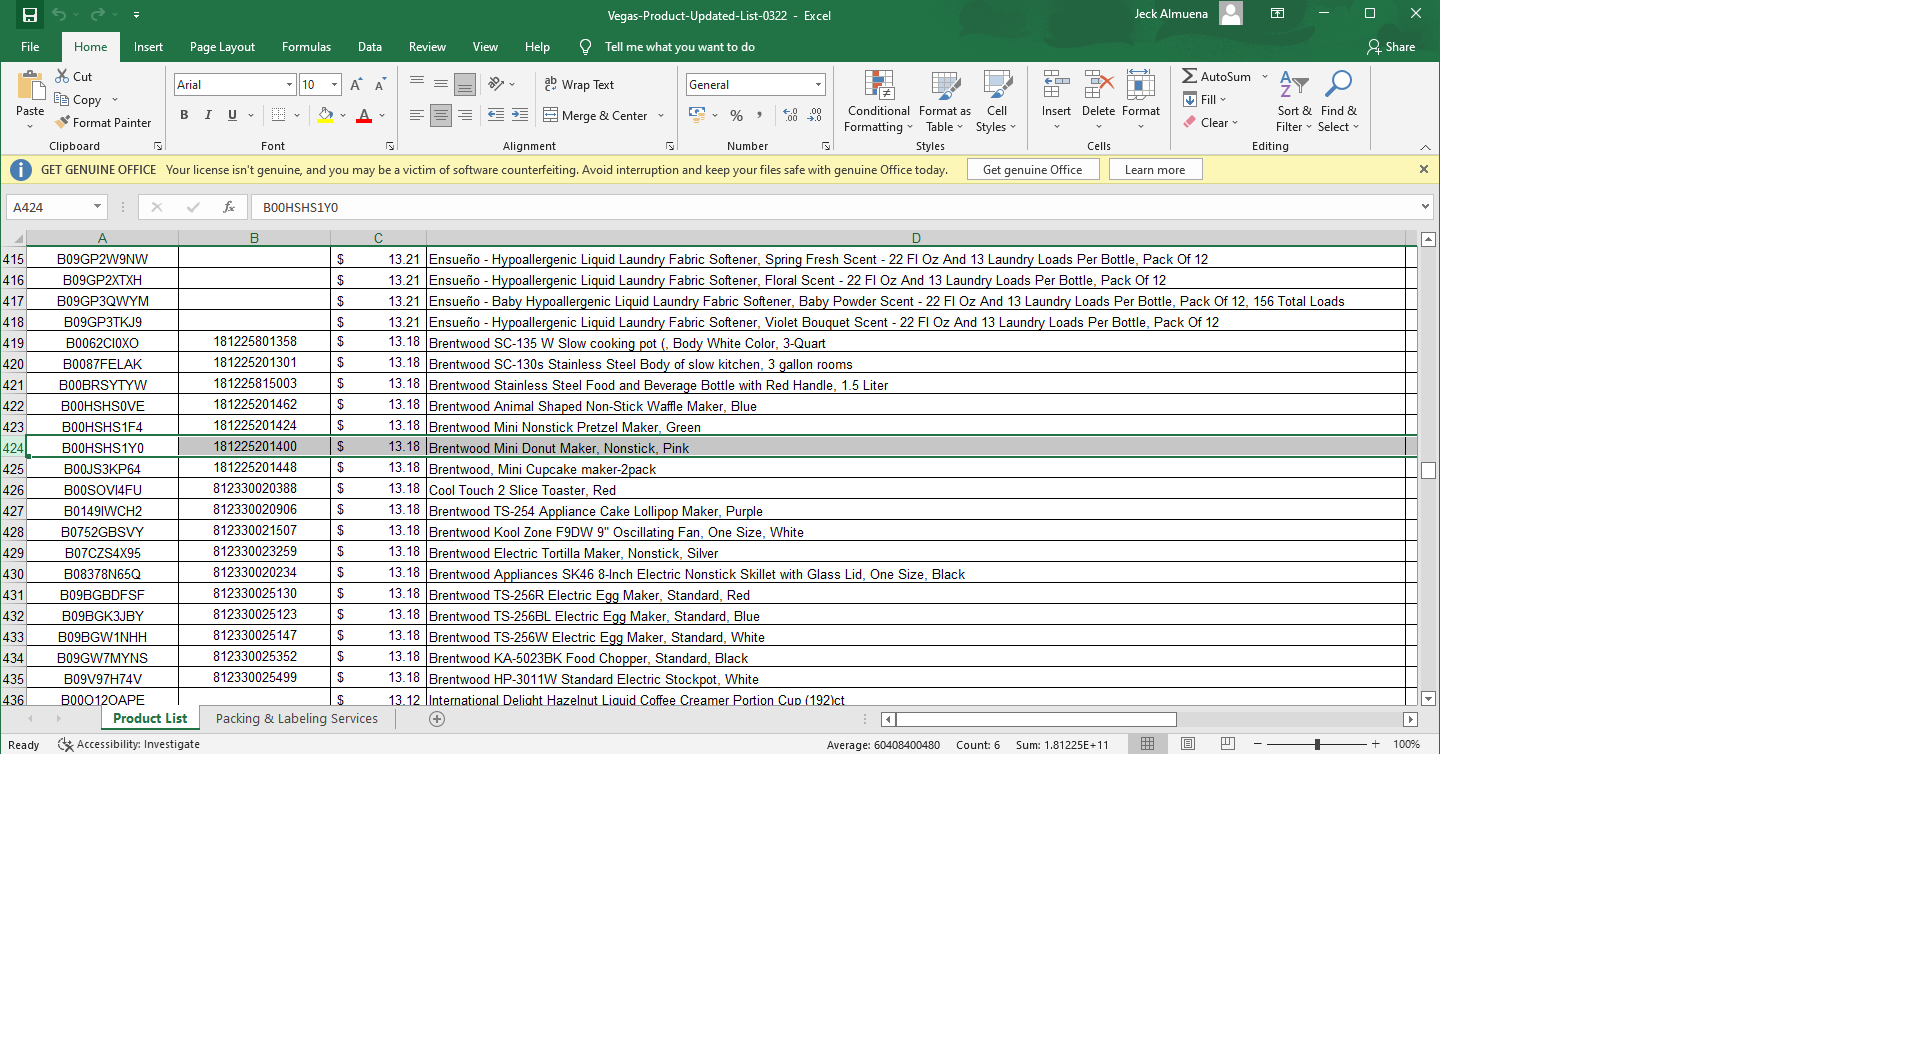
Task: Expand the formula bar chevron
Action: [1425, 207]
